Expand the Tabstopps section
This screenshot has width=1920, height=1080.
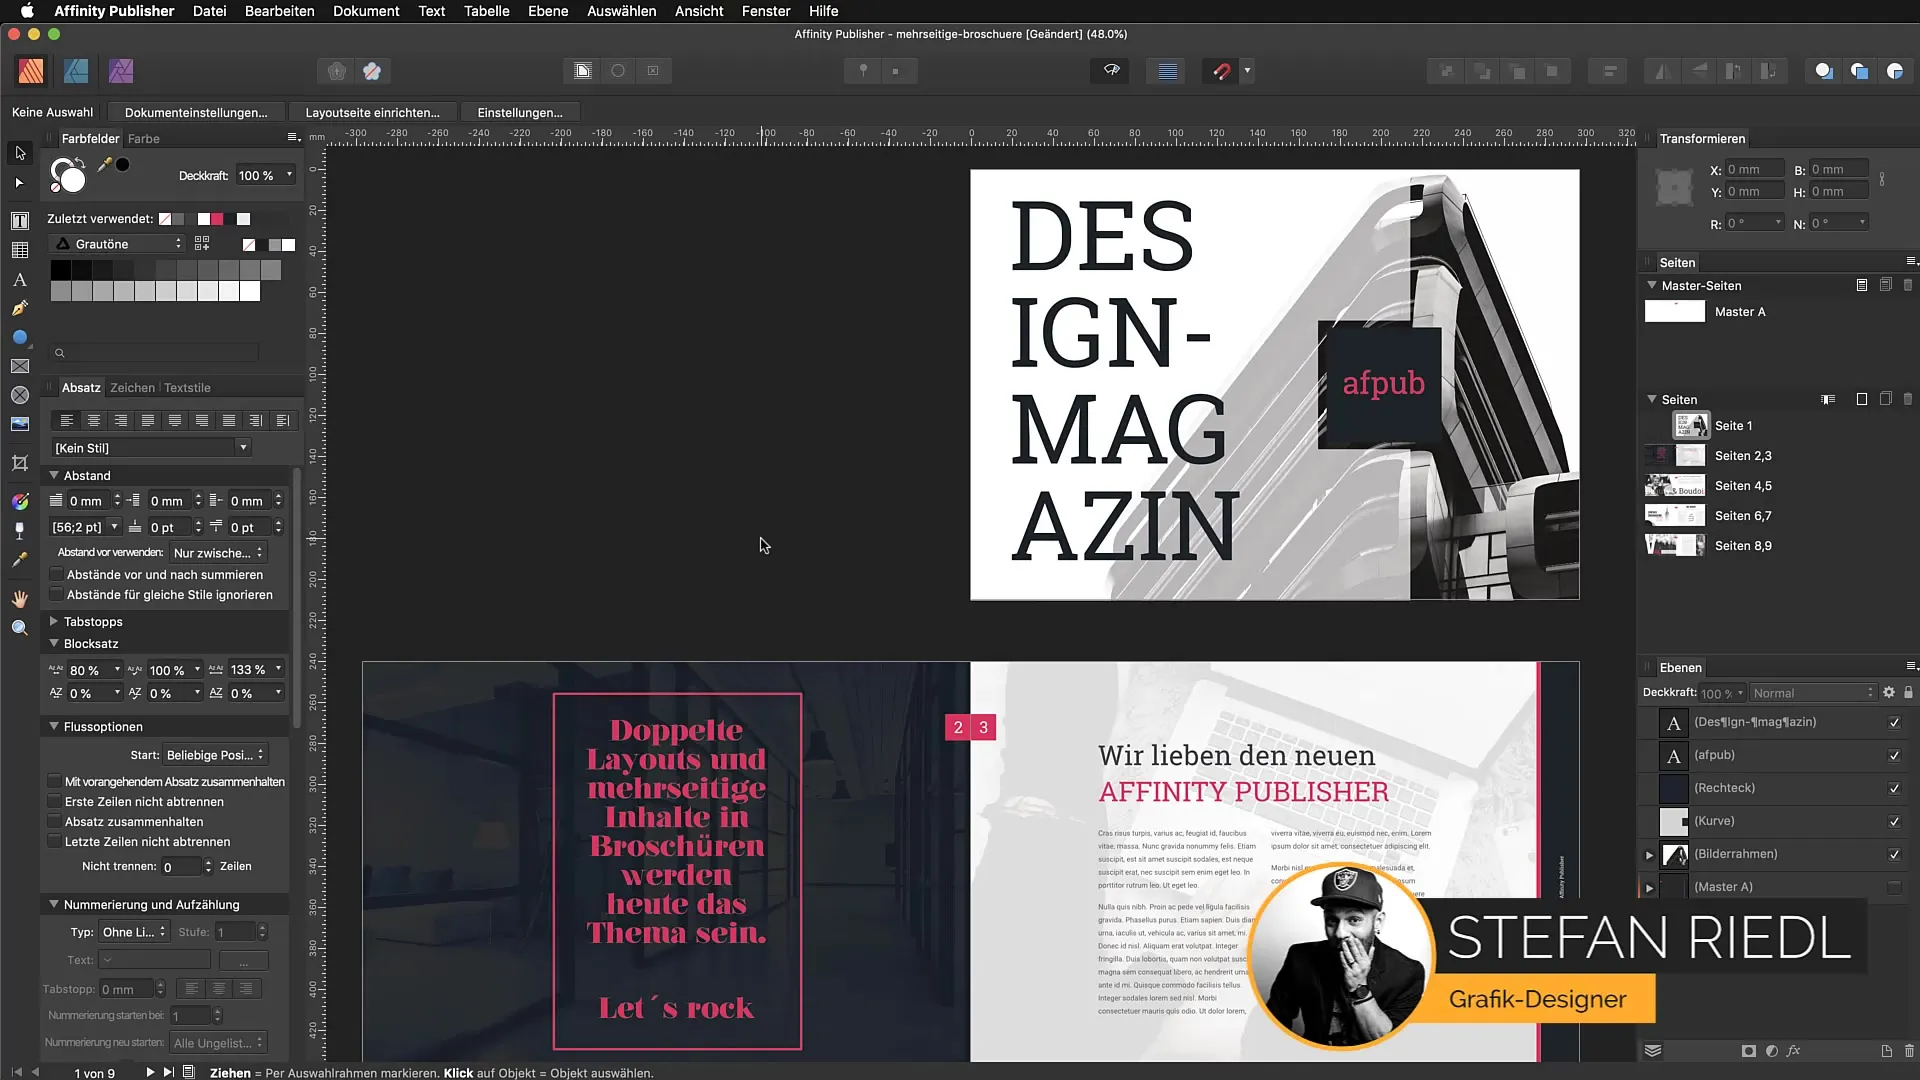click(54, 621)
